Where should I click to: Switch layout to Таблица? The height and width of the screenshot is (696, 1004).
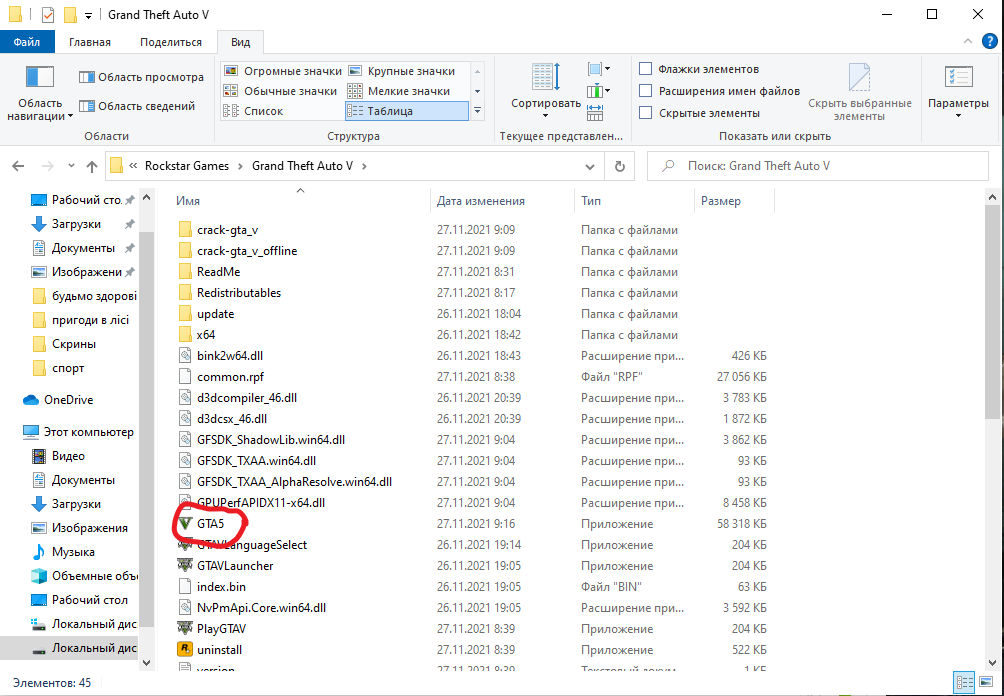(x=407, y=111)
